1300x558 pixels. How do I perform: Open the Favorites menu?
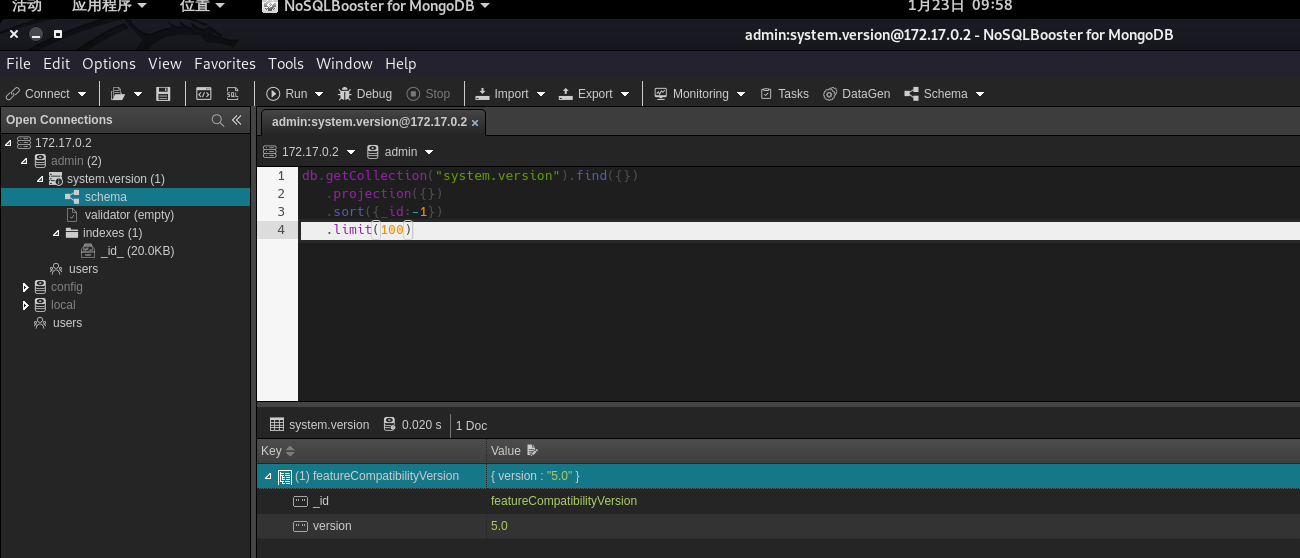[x=225, y=63]
